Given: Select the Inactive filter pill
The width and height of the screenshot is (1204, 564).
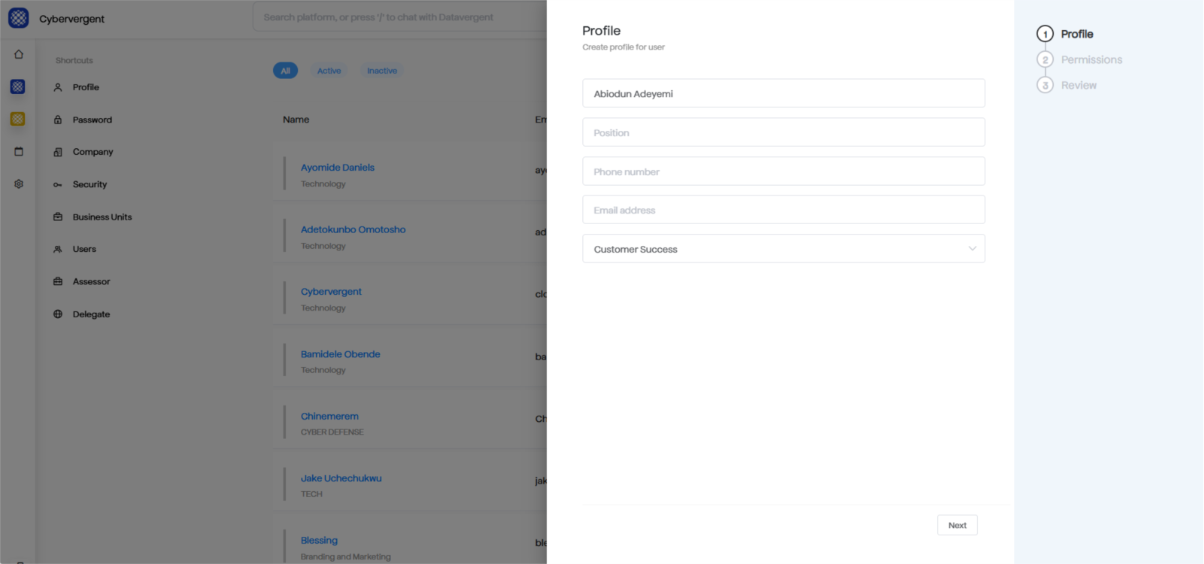Looking at the screenshot, I should click(x=382, y=71).
